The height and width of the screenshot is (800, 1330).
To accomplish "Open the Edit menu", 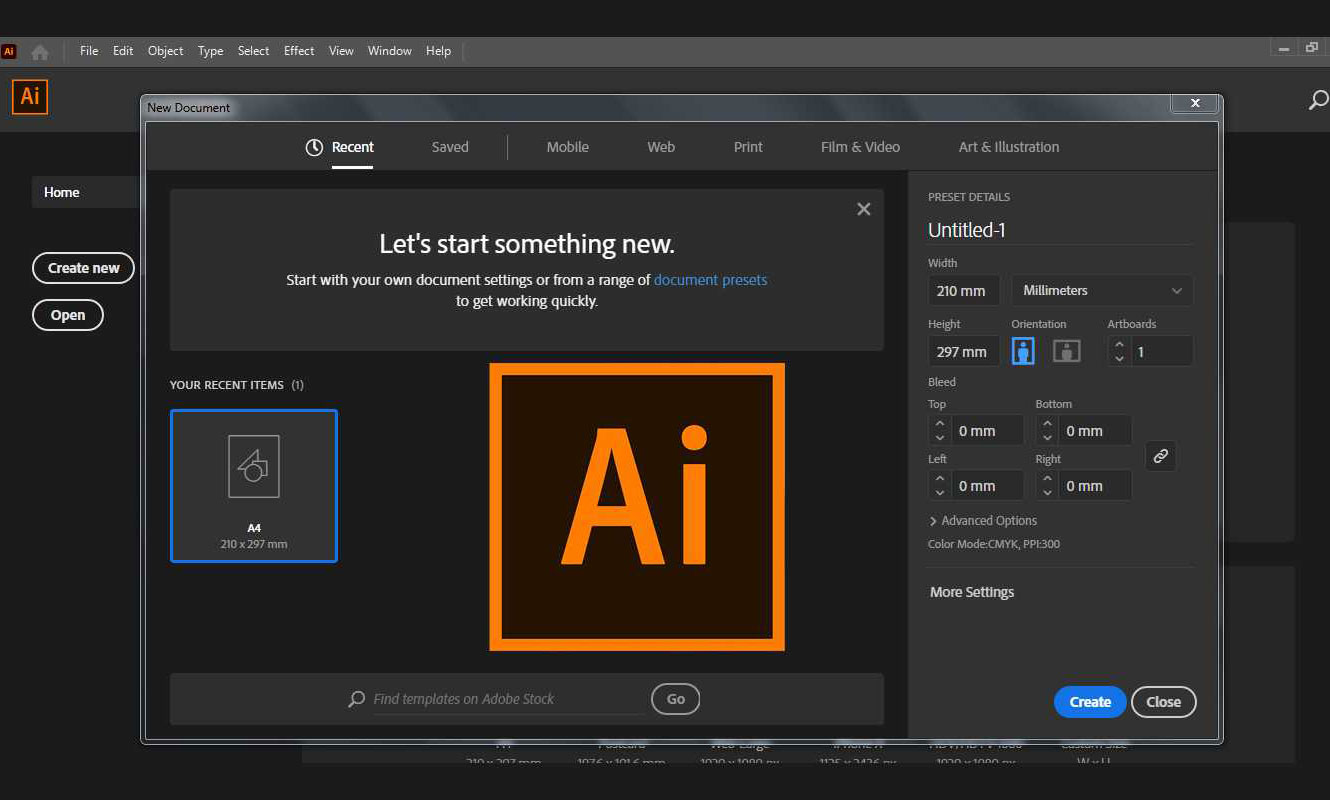I will [x=123, y=51].
